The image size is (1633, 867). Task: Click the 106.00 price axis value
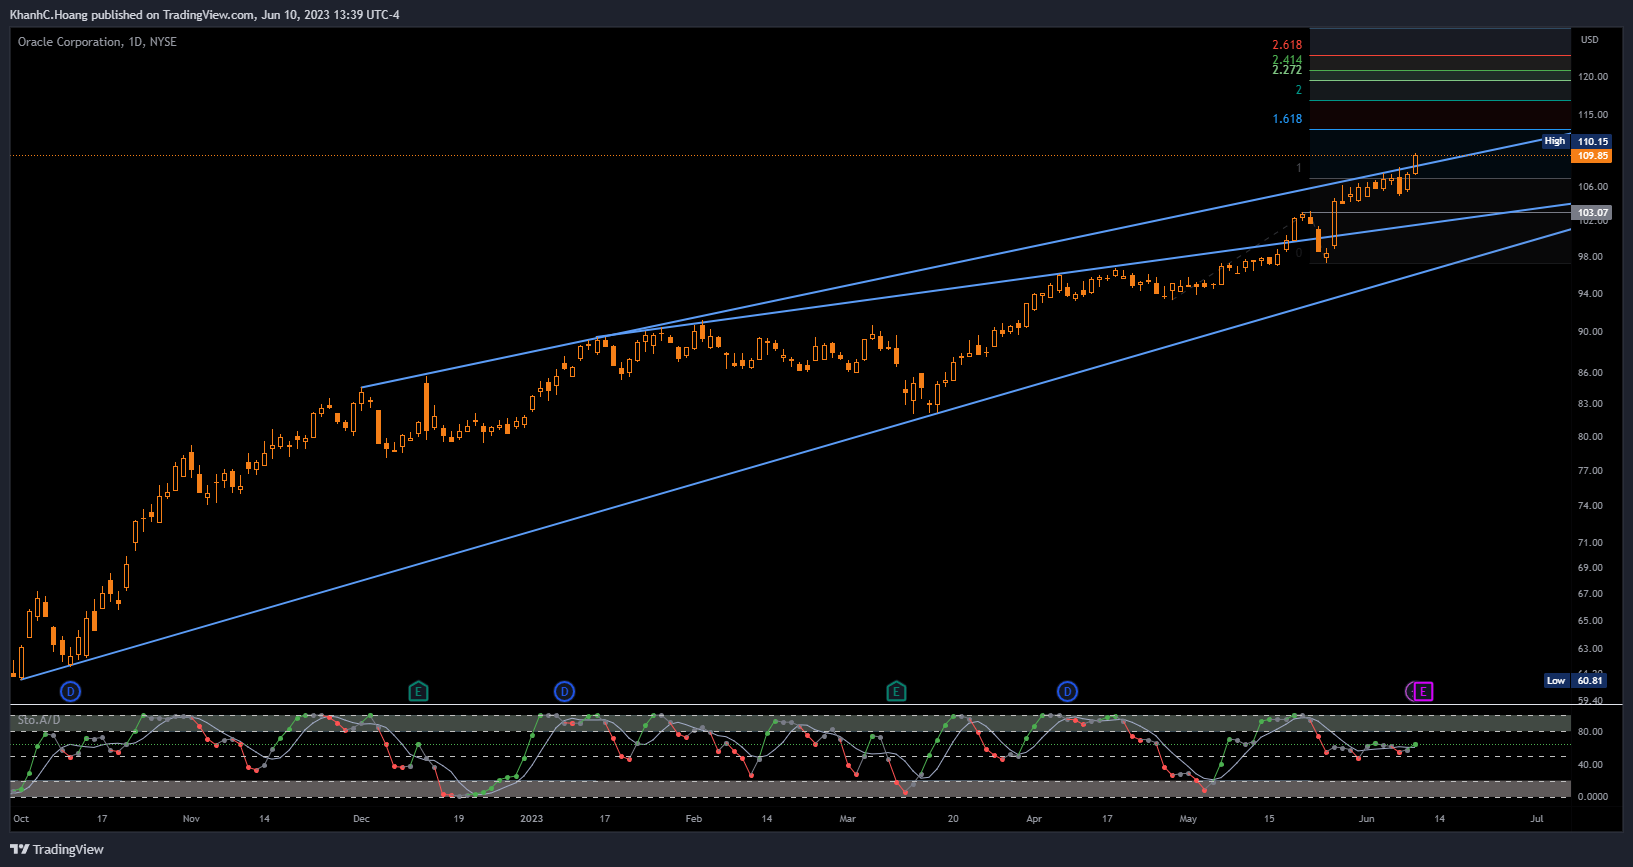[x=1593, y=187]
